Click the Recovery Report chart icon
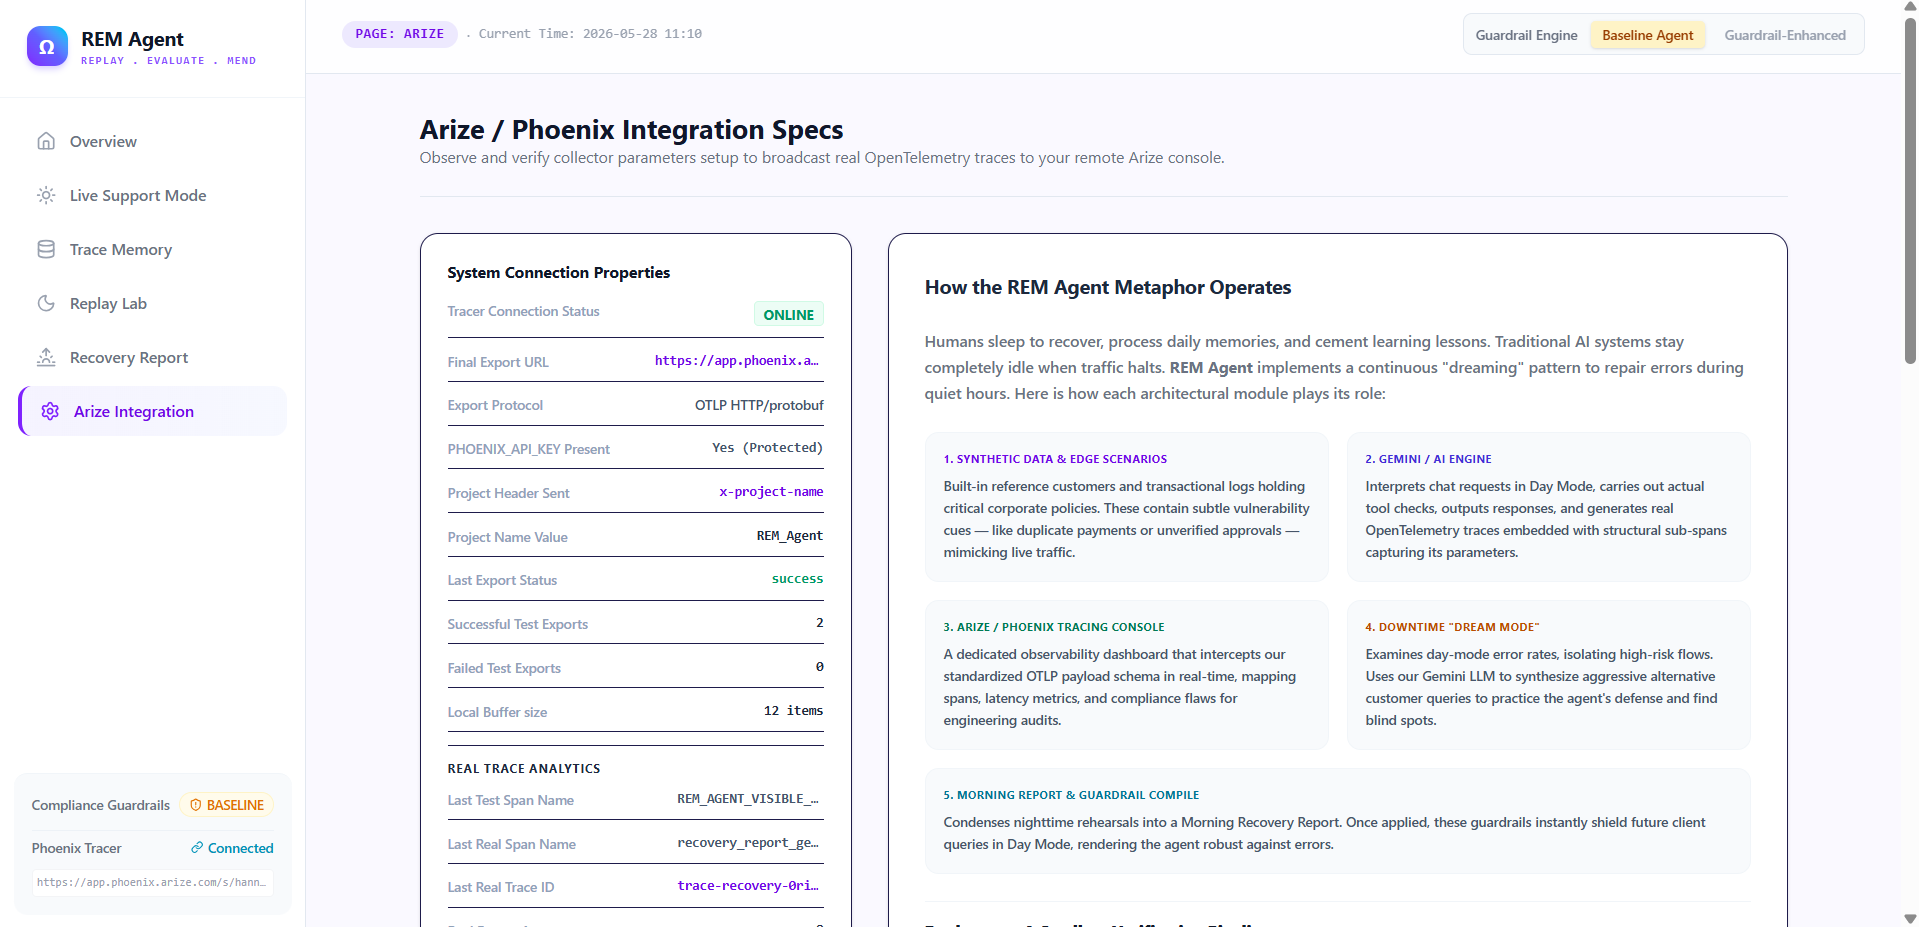Image resolution: width=1919 pixels, height=927 pixels. click(46, 357)
